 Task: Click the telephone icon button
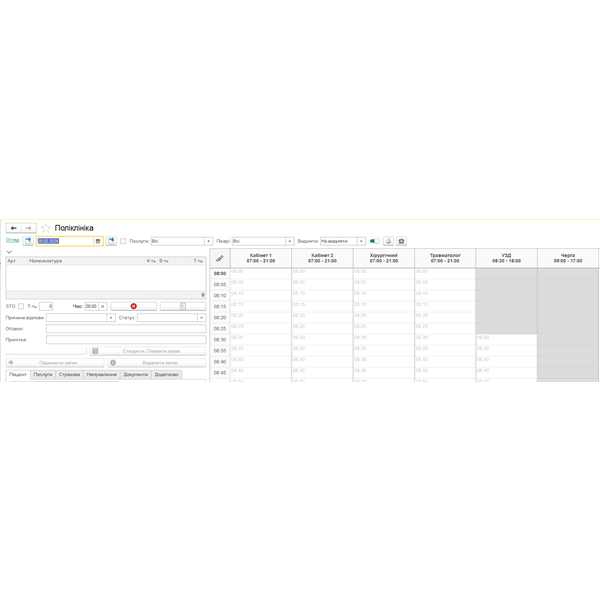401,241
